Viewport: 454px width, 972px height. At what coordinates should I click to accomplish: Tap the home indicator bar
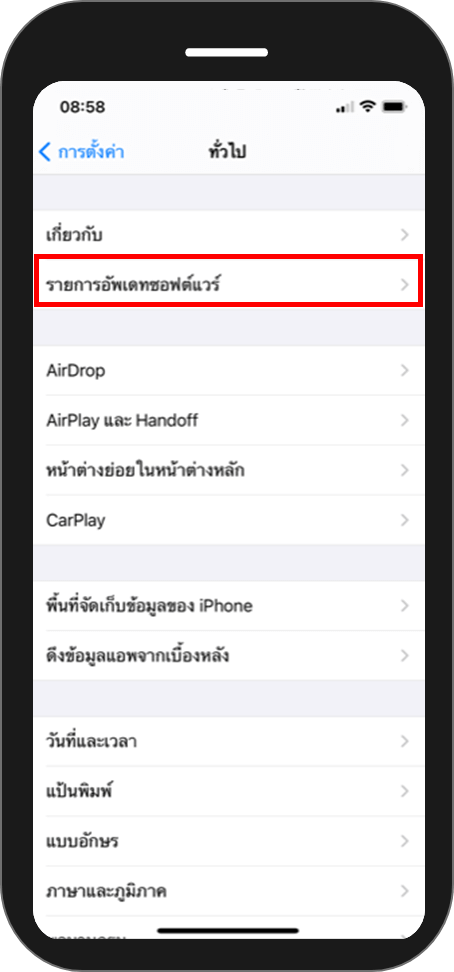tap(228, 930)
